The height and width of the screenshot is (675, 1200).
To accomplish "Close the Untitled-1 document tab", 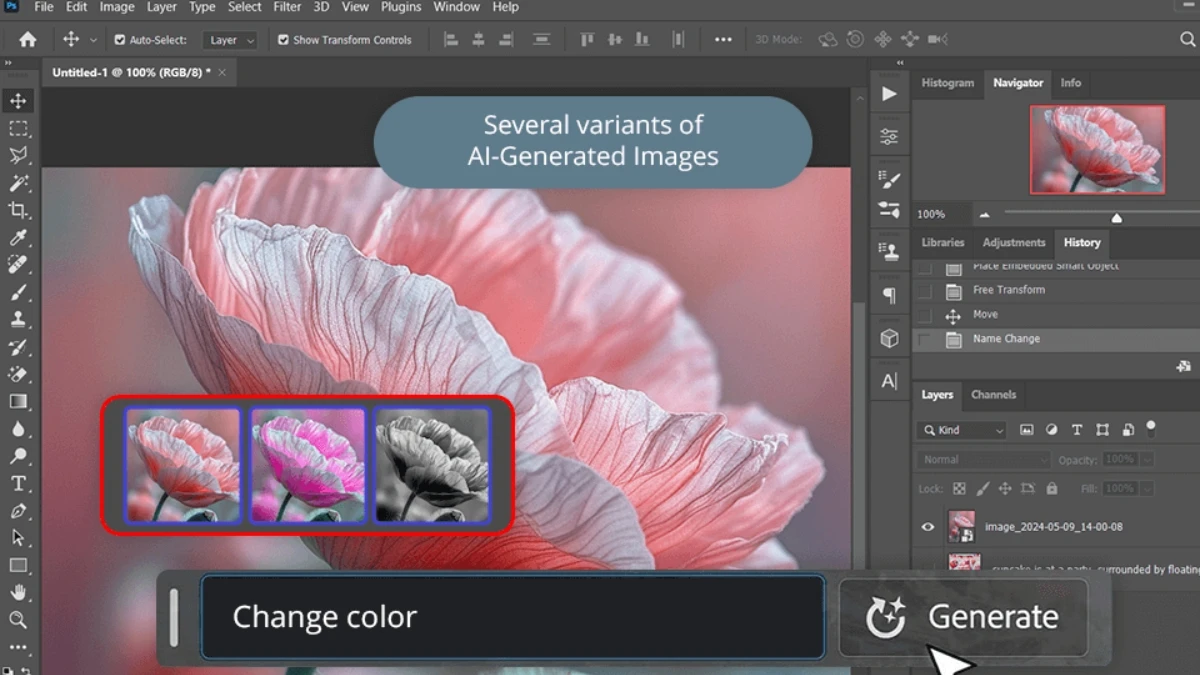I will [222, 73].
